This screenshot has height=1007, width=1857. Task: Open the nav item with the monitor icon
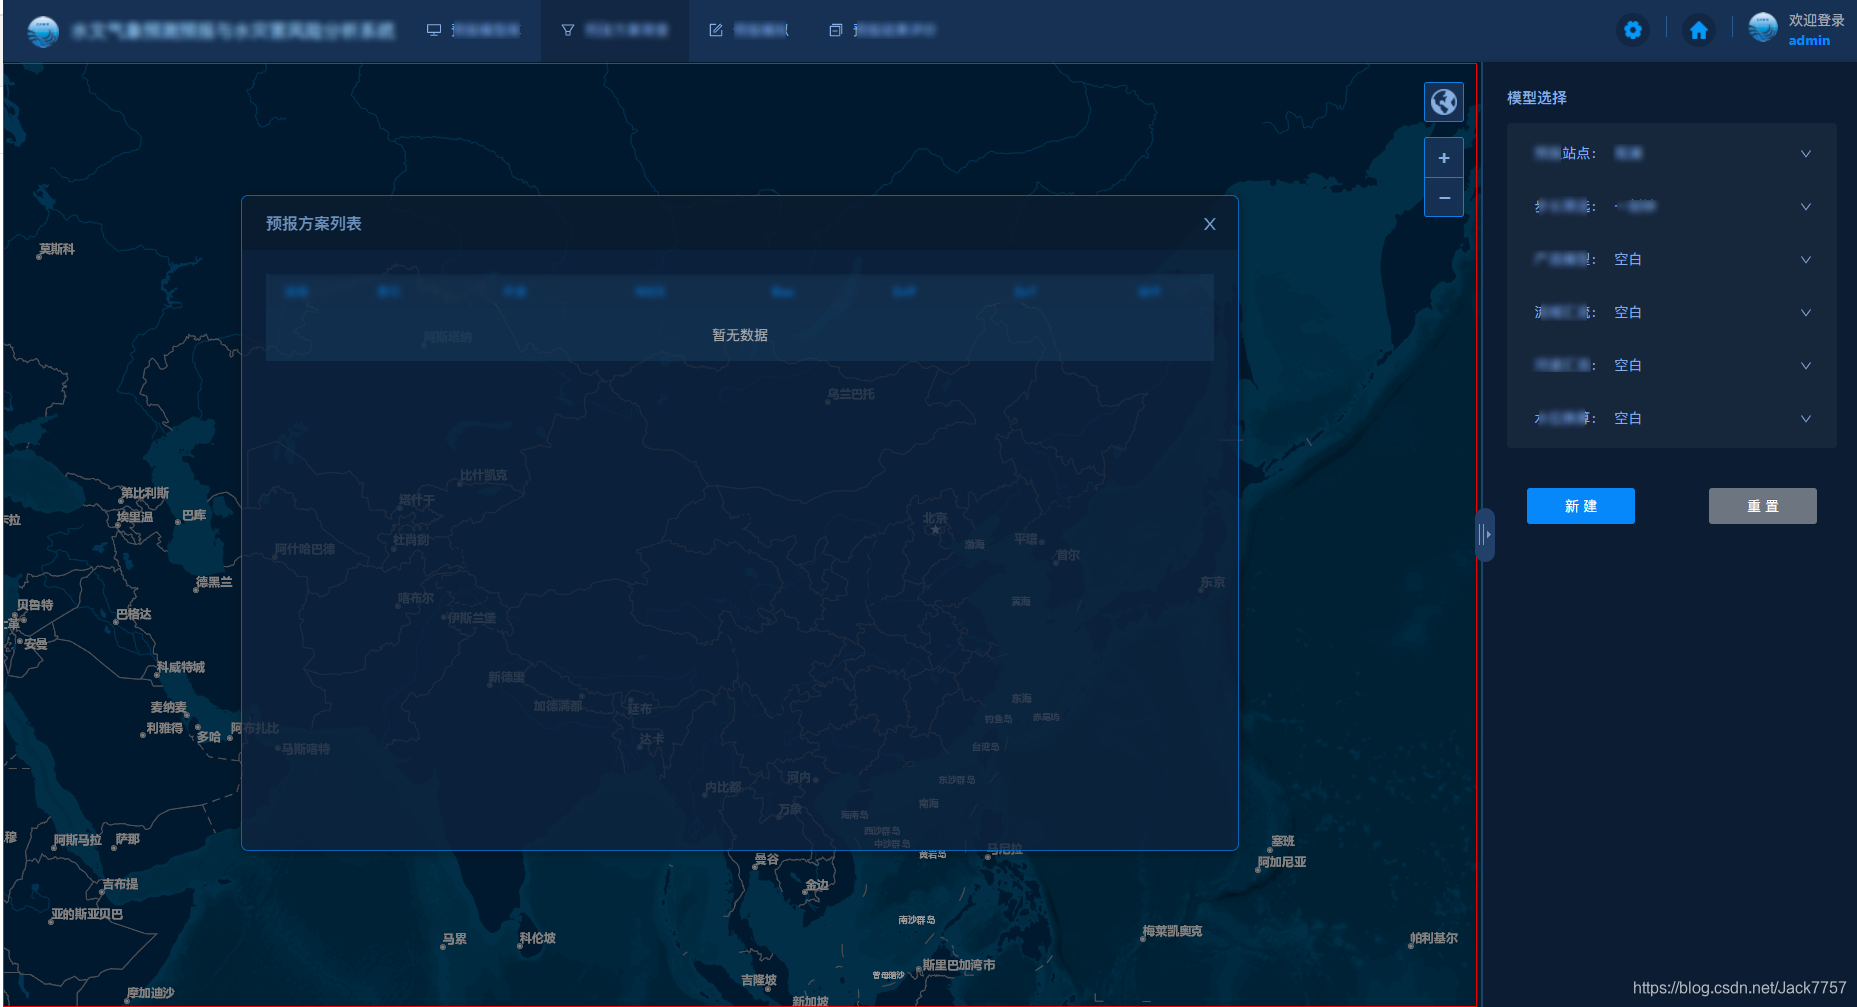pos(474,30)
